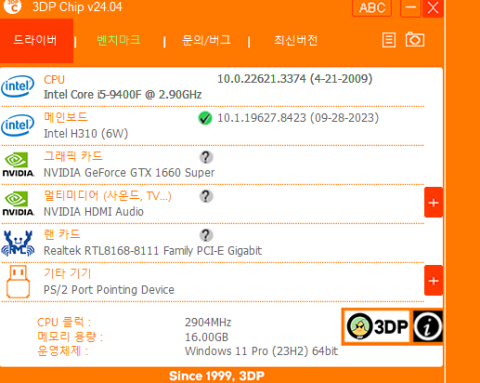This screenshot has height=383, width=480.
Task: Expand the 멀티미디어 devices with plus button
Action: click(433, 202)
